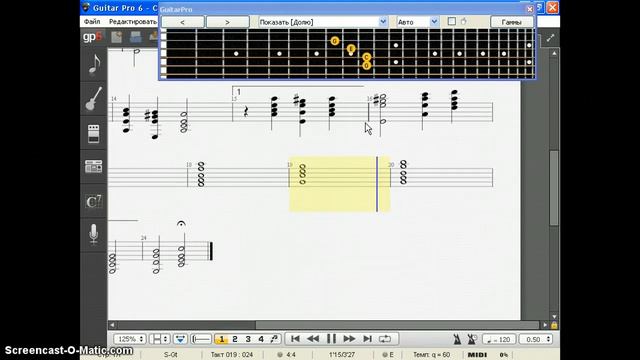Screen dimensions: 640x360
Task: Open the Sound effects pedal panel
Action: pos(94,133)
